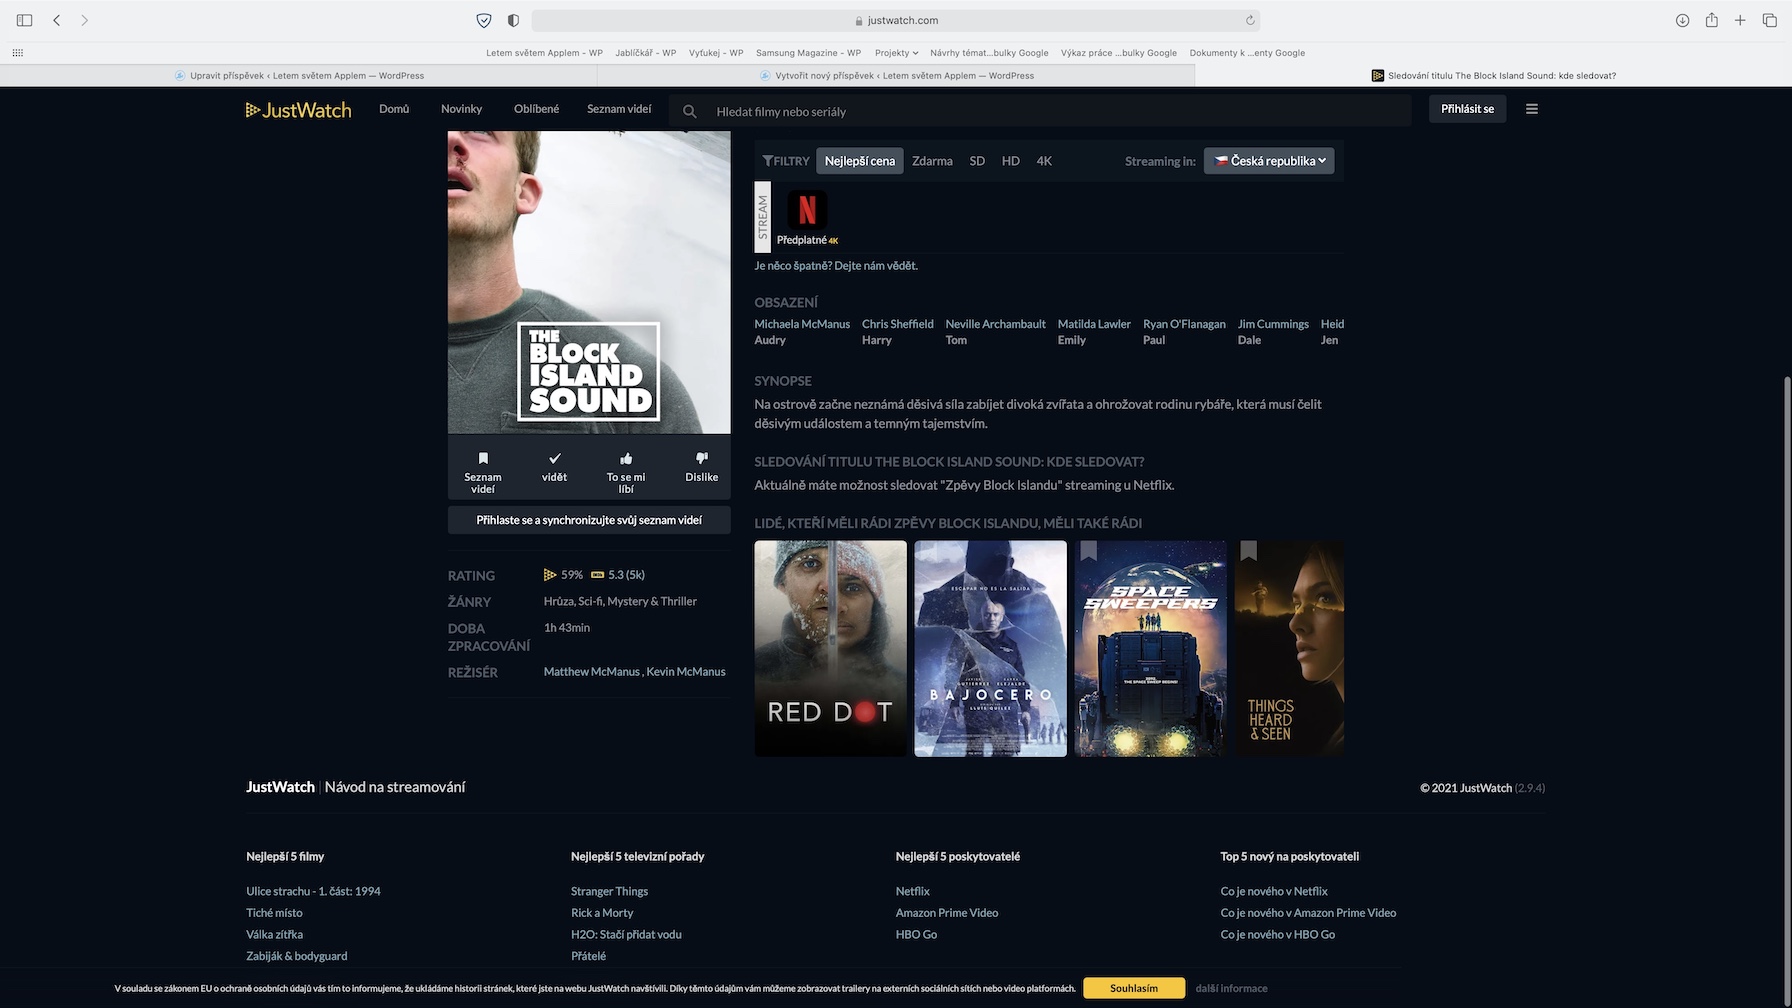Expand the Projekty bookmarks folder
The height and width of the screenshot is (1008, 1792).
[896, 53]
